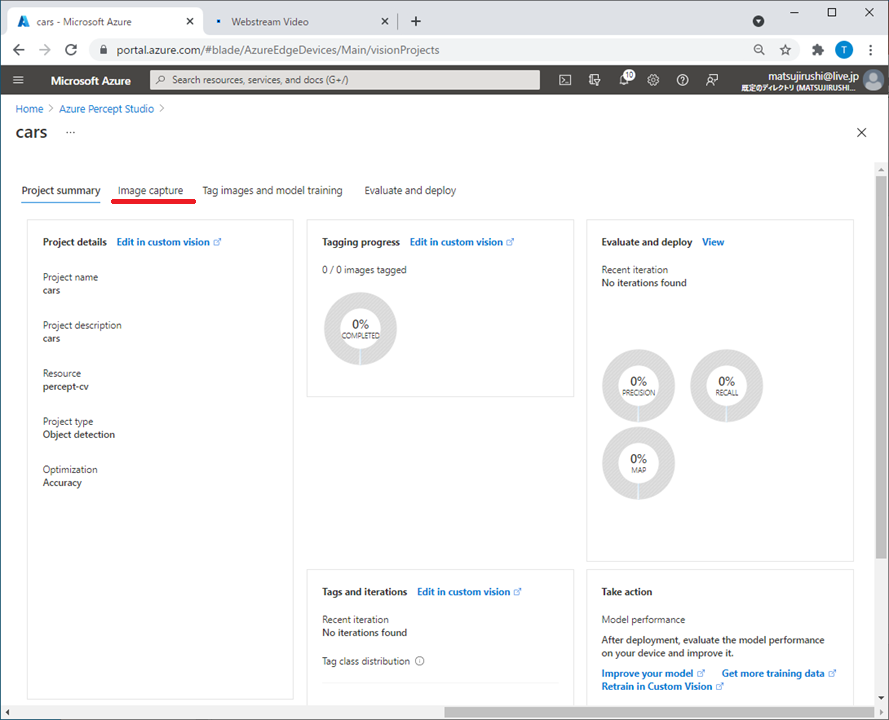Image resolution: width=889 pixels, height=720 pixels.
Task: Click the 0 / 0 images tagged text
Action: (x=364, y=270)
